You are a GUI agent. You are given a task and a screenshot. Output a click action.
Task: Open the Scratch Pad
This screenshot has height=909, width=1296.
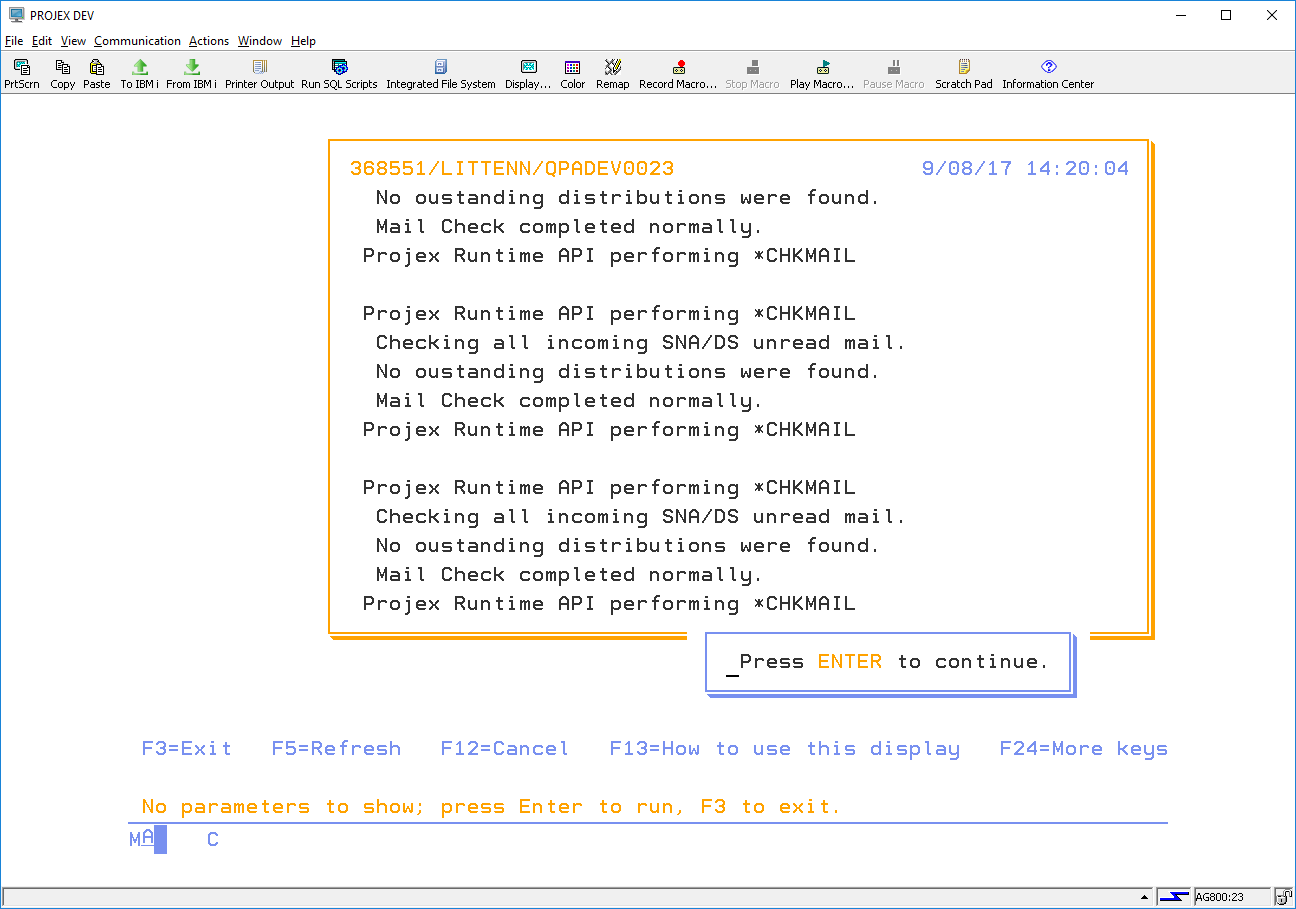(x=964, y=74)
